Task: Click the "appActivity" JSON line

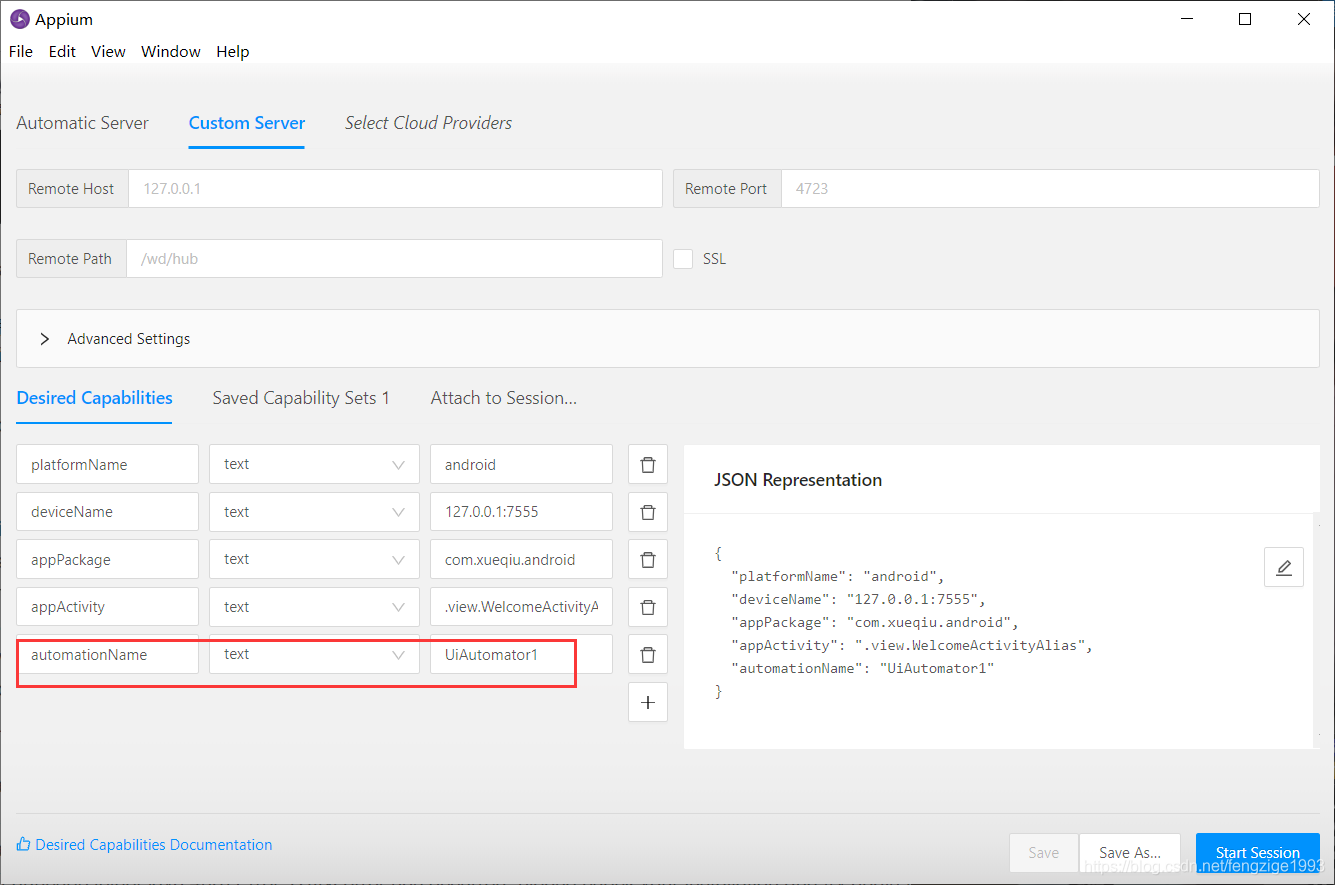Action: point(912,645)
